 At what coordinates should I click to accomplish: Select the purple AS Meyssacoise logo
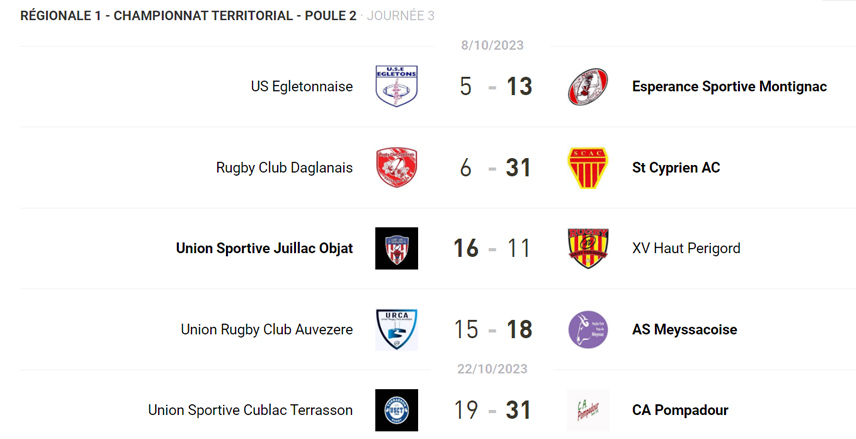pyautogui.click(x=587, y=329)
